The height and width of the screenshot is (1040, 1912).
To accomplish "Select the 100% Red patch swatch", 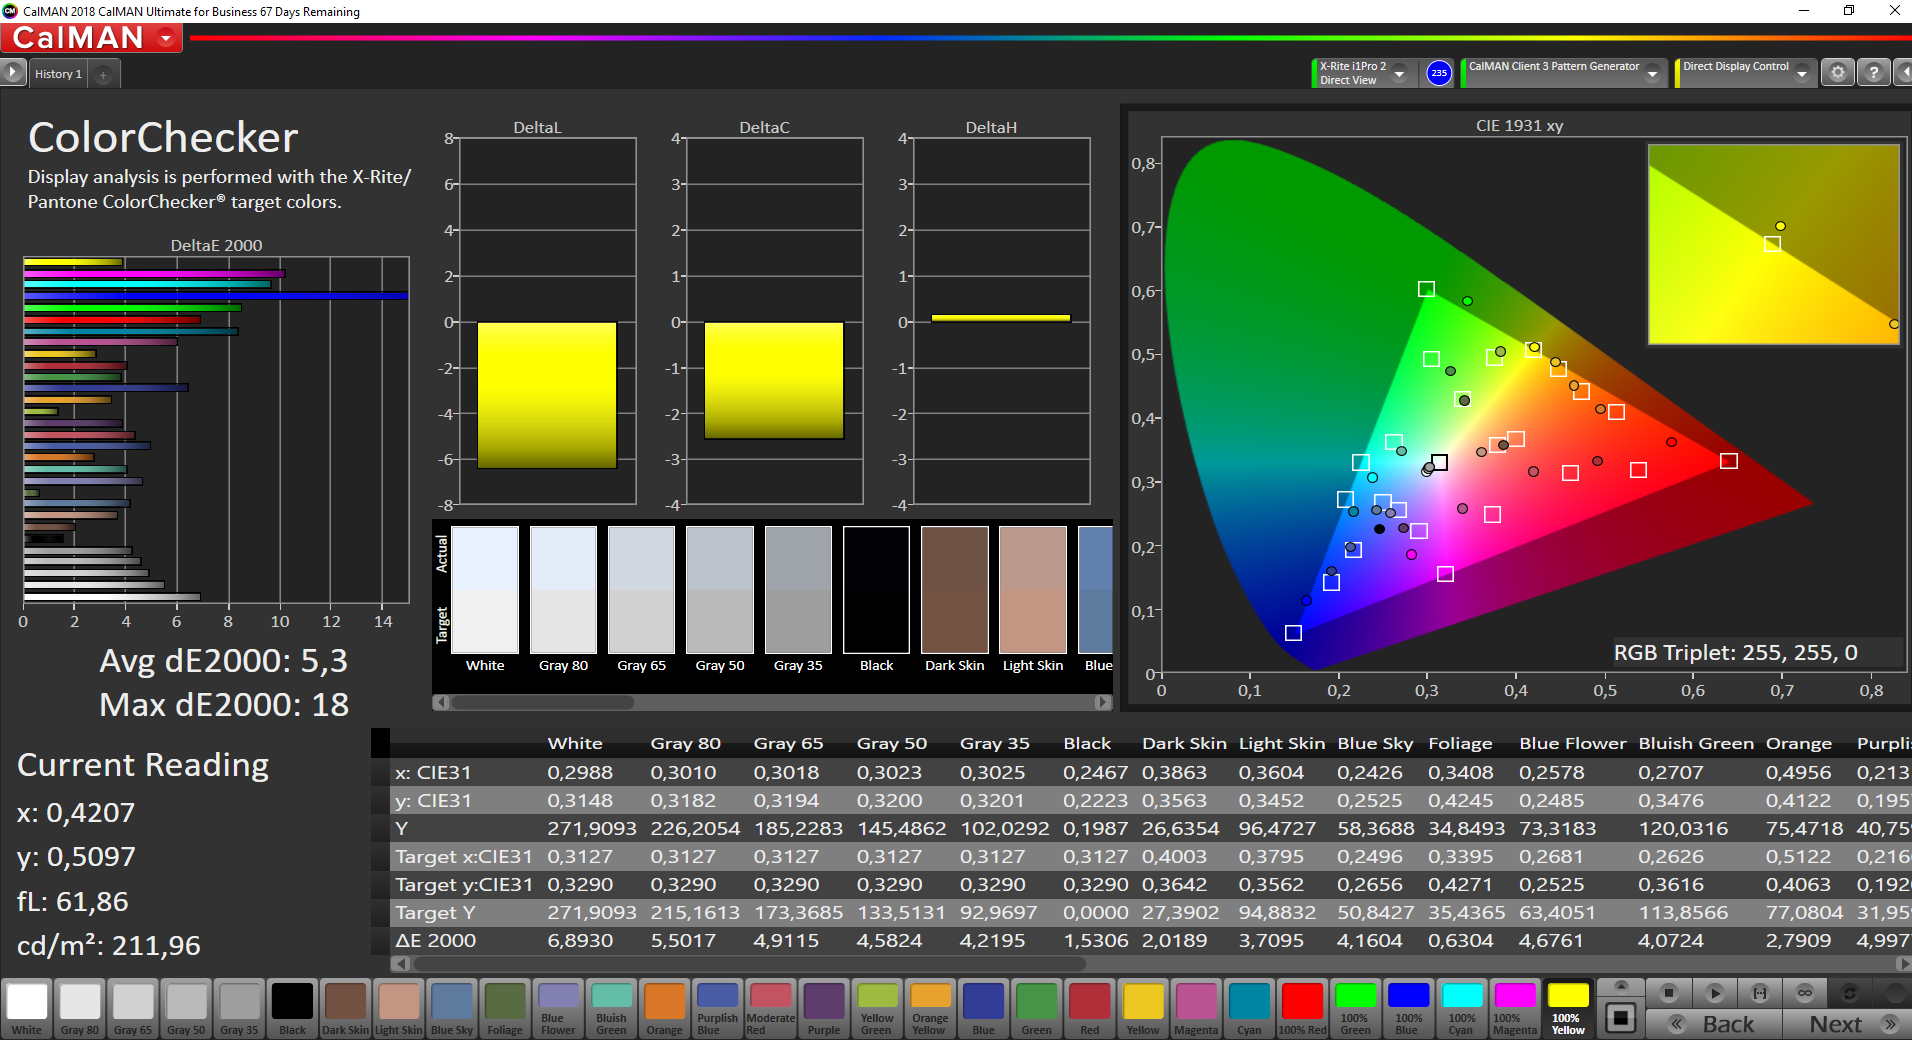I will pos(1302,1008).
